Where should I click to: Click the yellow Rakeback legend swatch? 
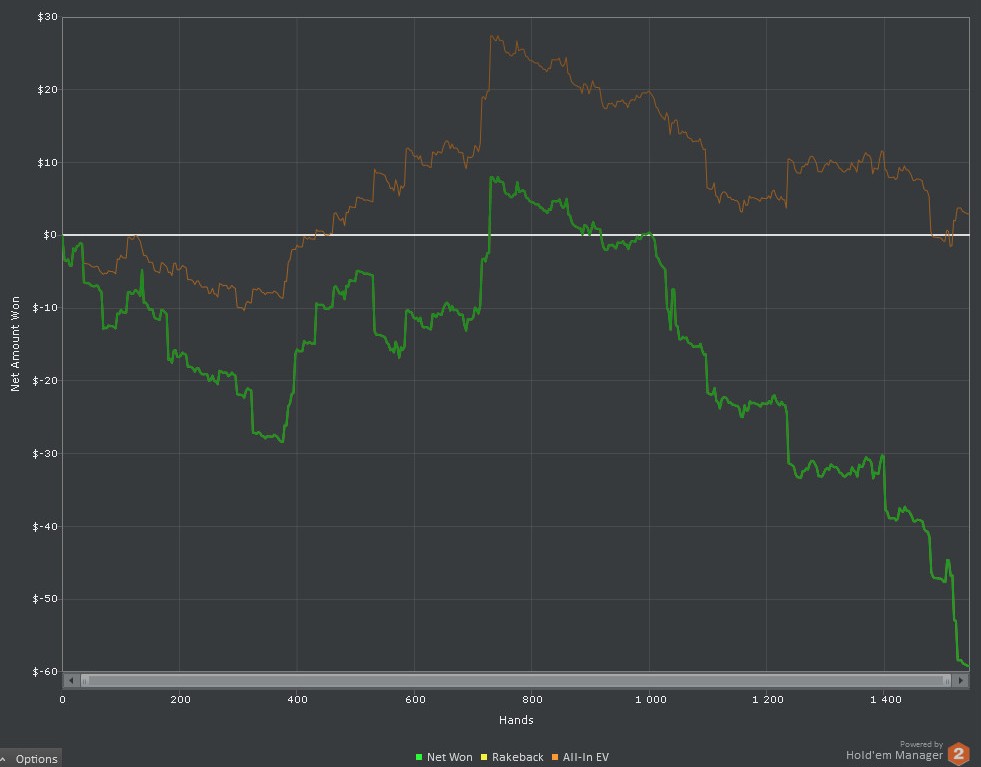point(484,758)
